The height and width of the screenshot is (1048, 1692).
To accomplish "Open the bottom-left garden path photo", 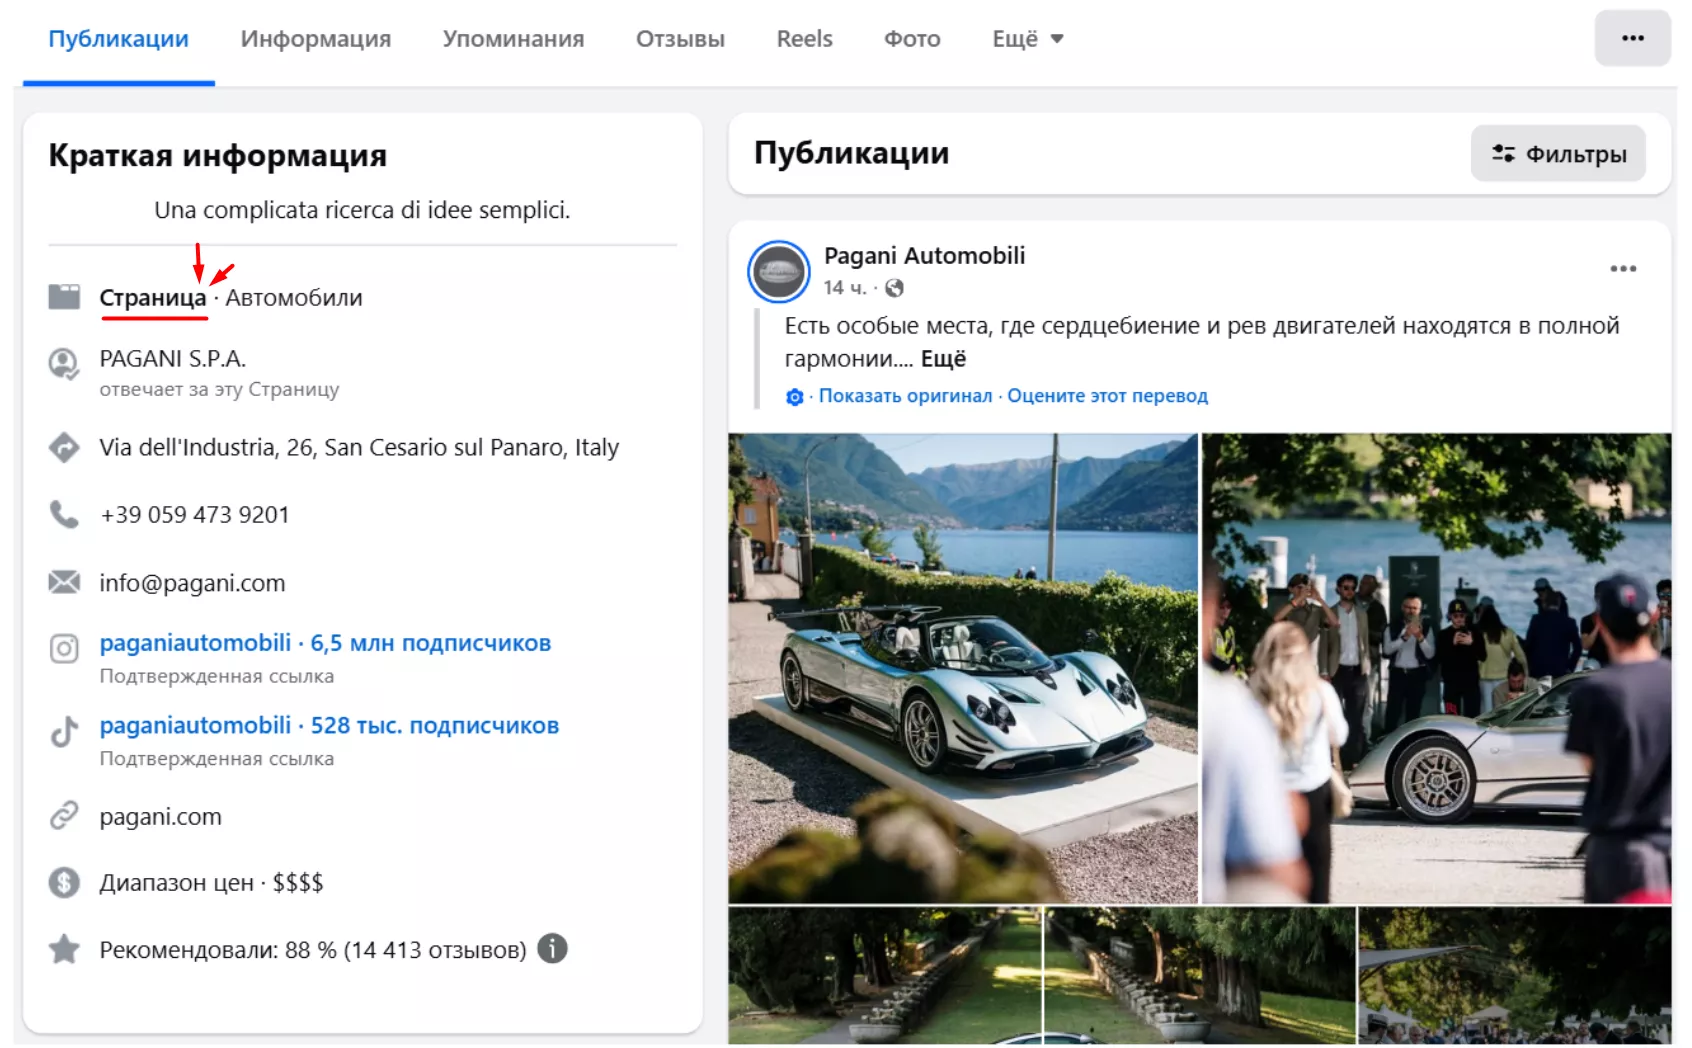I will click(x=885, y=976).
